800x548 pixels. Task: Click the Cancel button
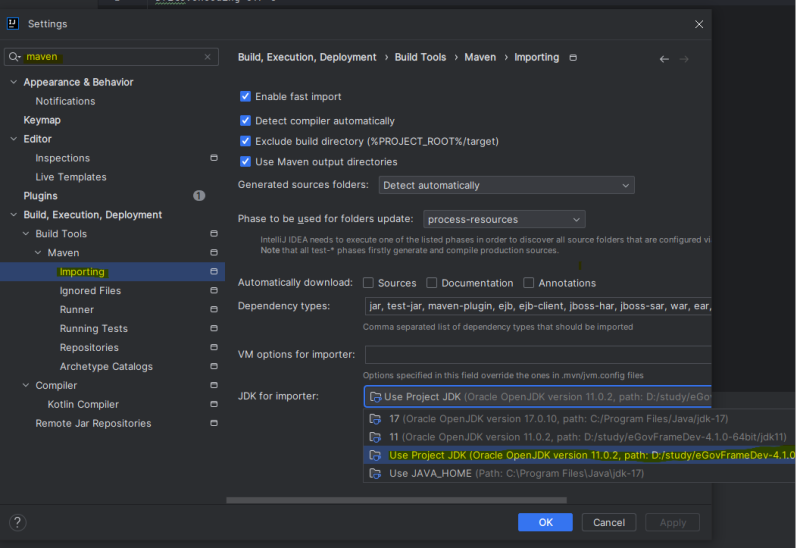(609, 522)
